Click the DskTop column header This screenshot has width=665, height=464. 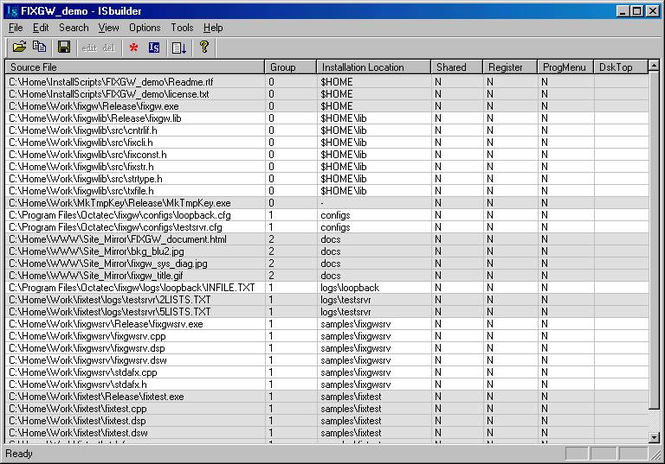(620, 67)
